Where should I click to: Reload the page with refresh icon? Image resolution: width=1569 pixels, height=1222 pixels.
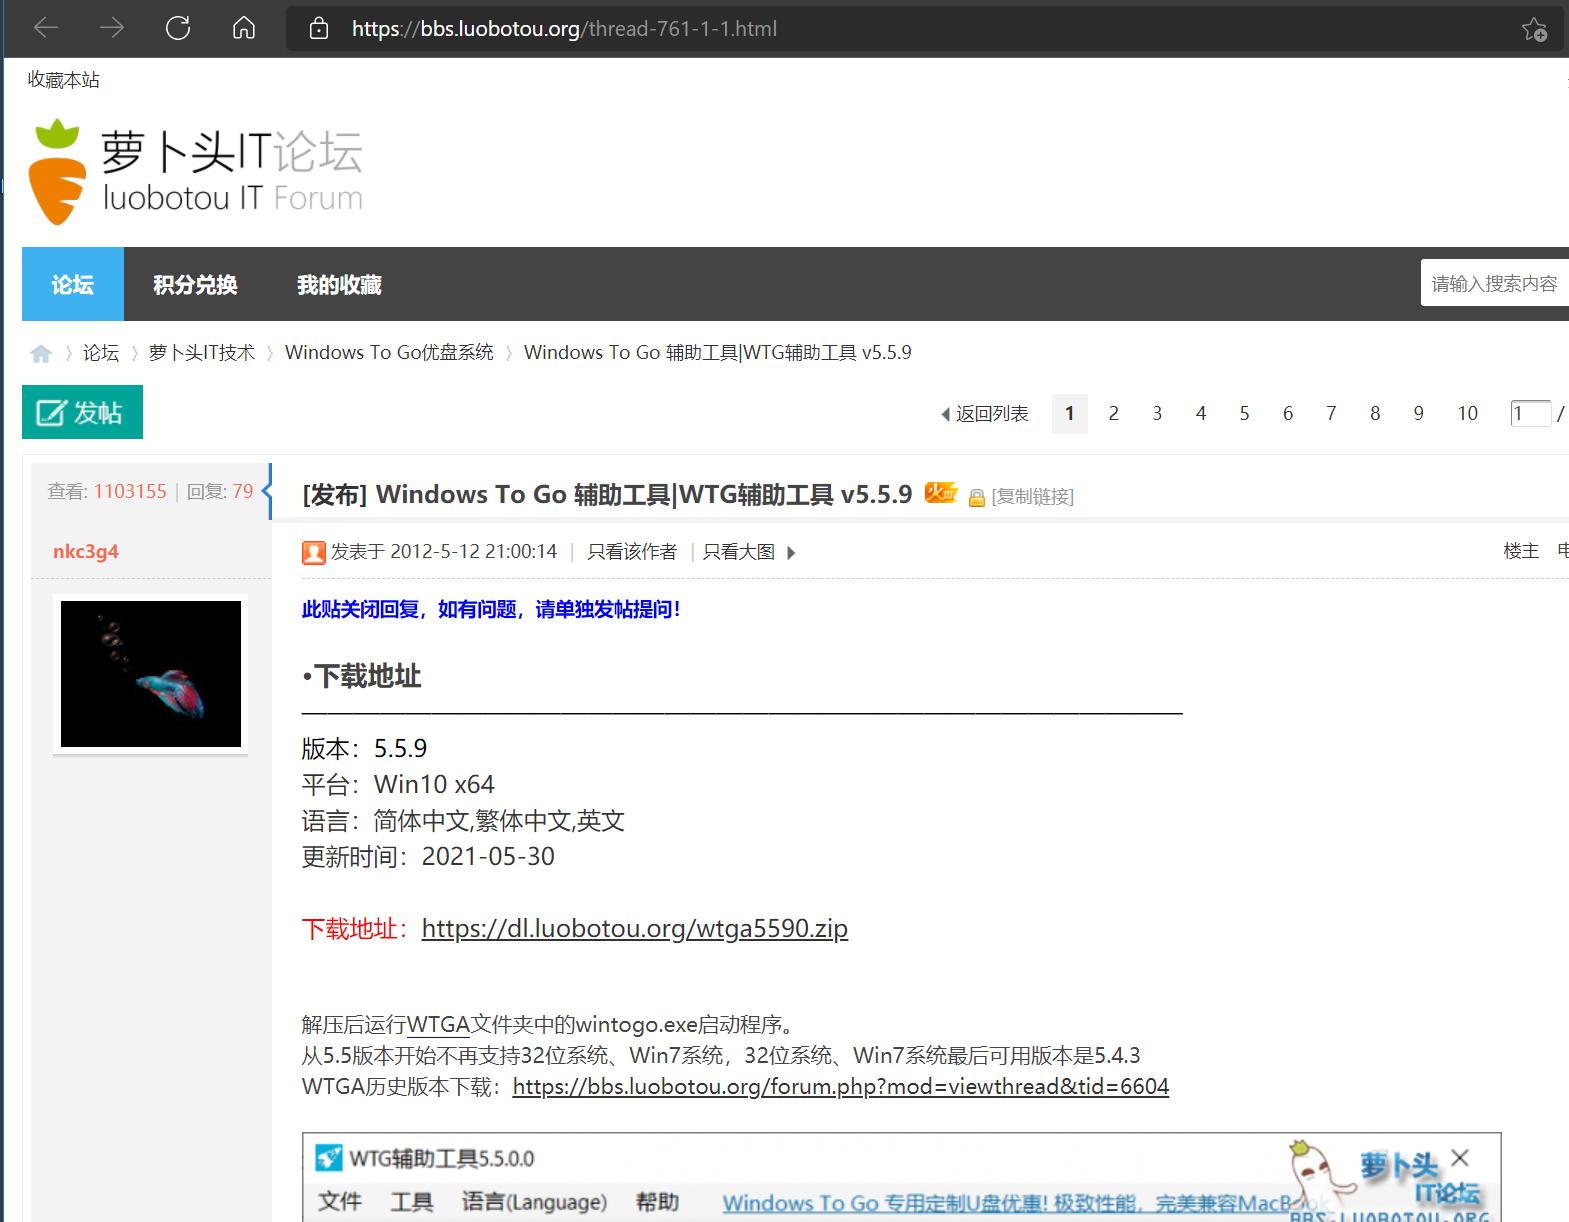[178, 28]
